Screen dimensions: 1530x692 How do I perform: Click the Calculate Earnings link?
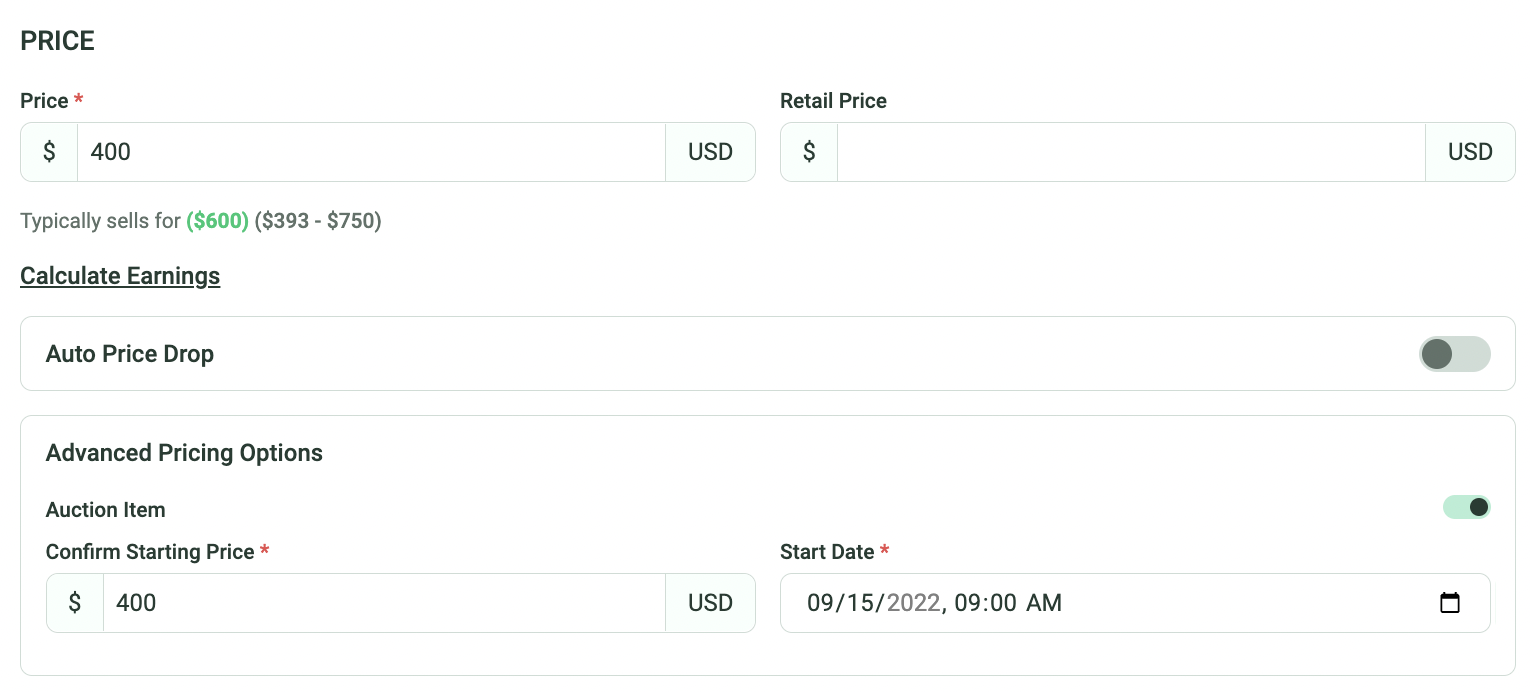tap(120, 276)
